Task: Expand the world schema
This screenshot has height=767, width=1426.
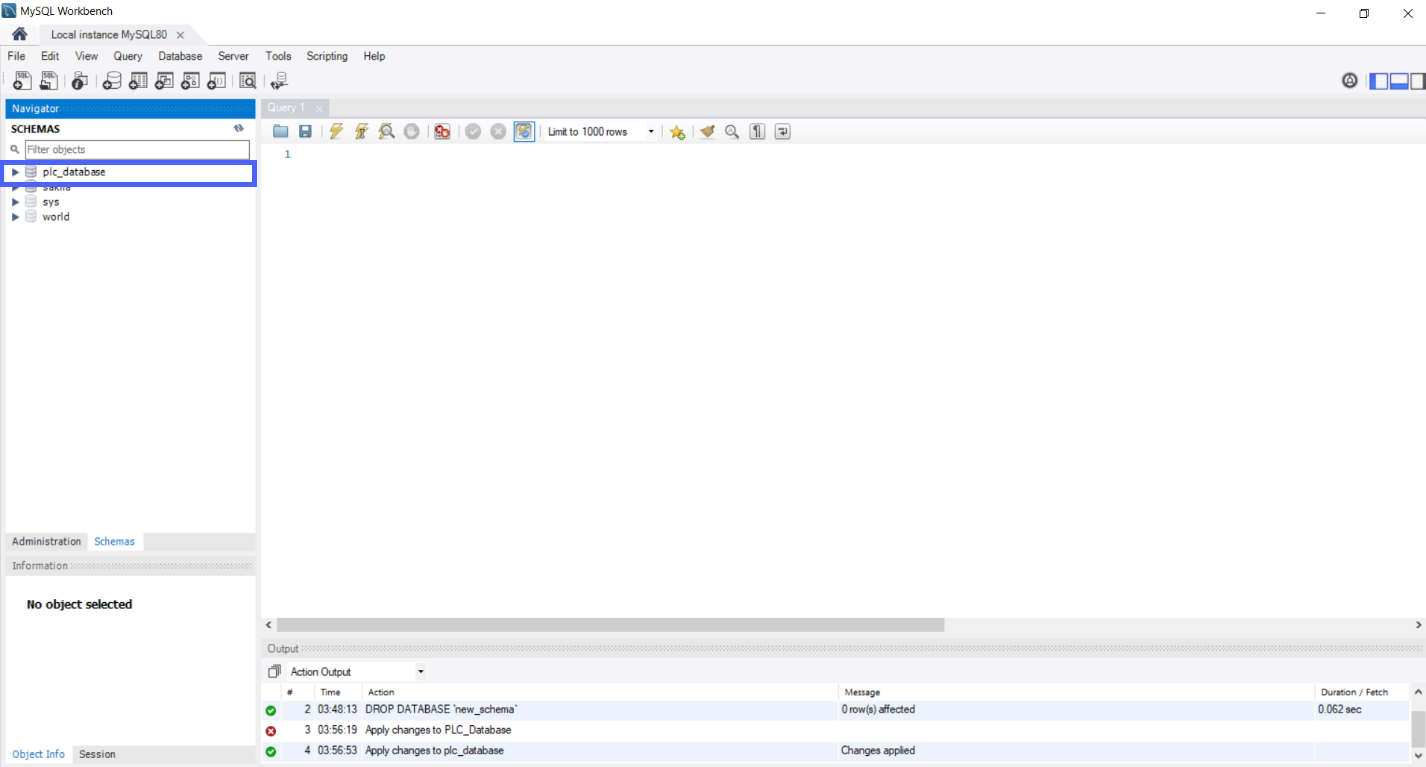Action: click(15, 217)
